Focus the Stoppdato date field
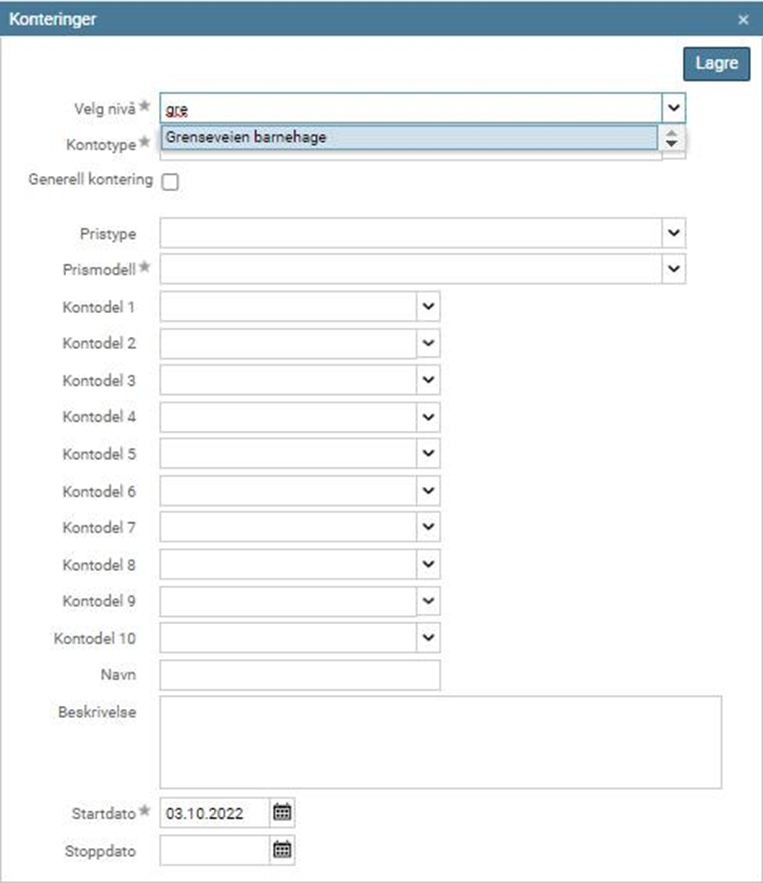Image resolution: width=763 pixels, height=883 pixels. [x=215, y=850]
